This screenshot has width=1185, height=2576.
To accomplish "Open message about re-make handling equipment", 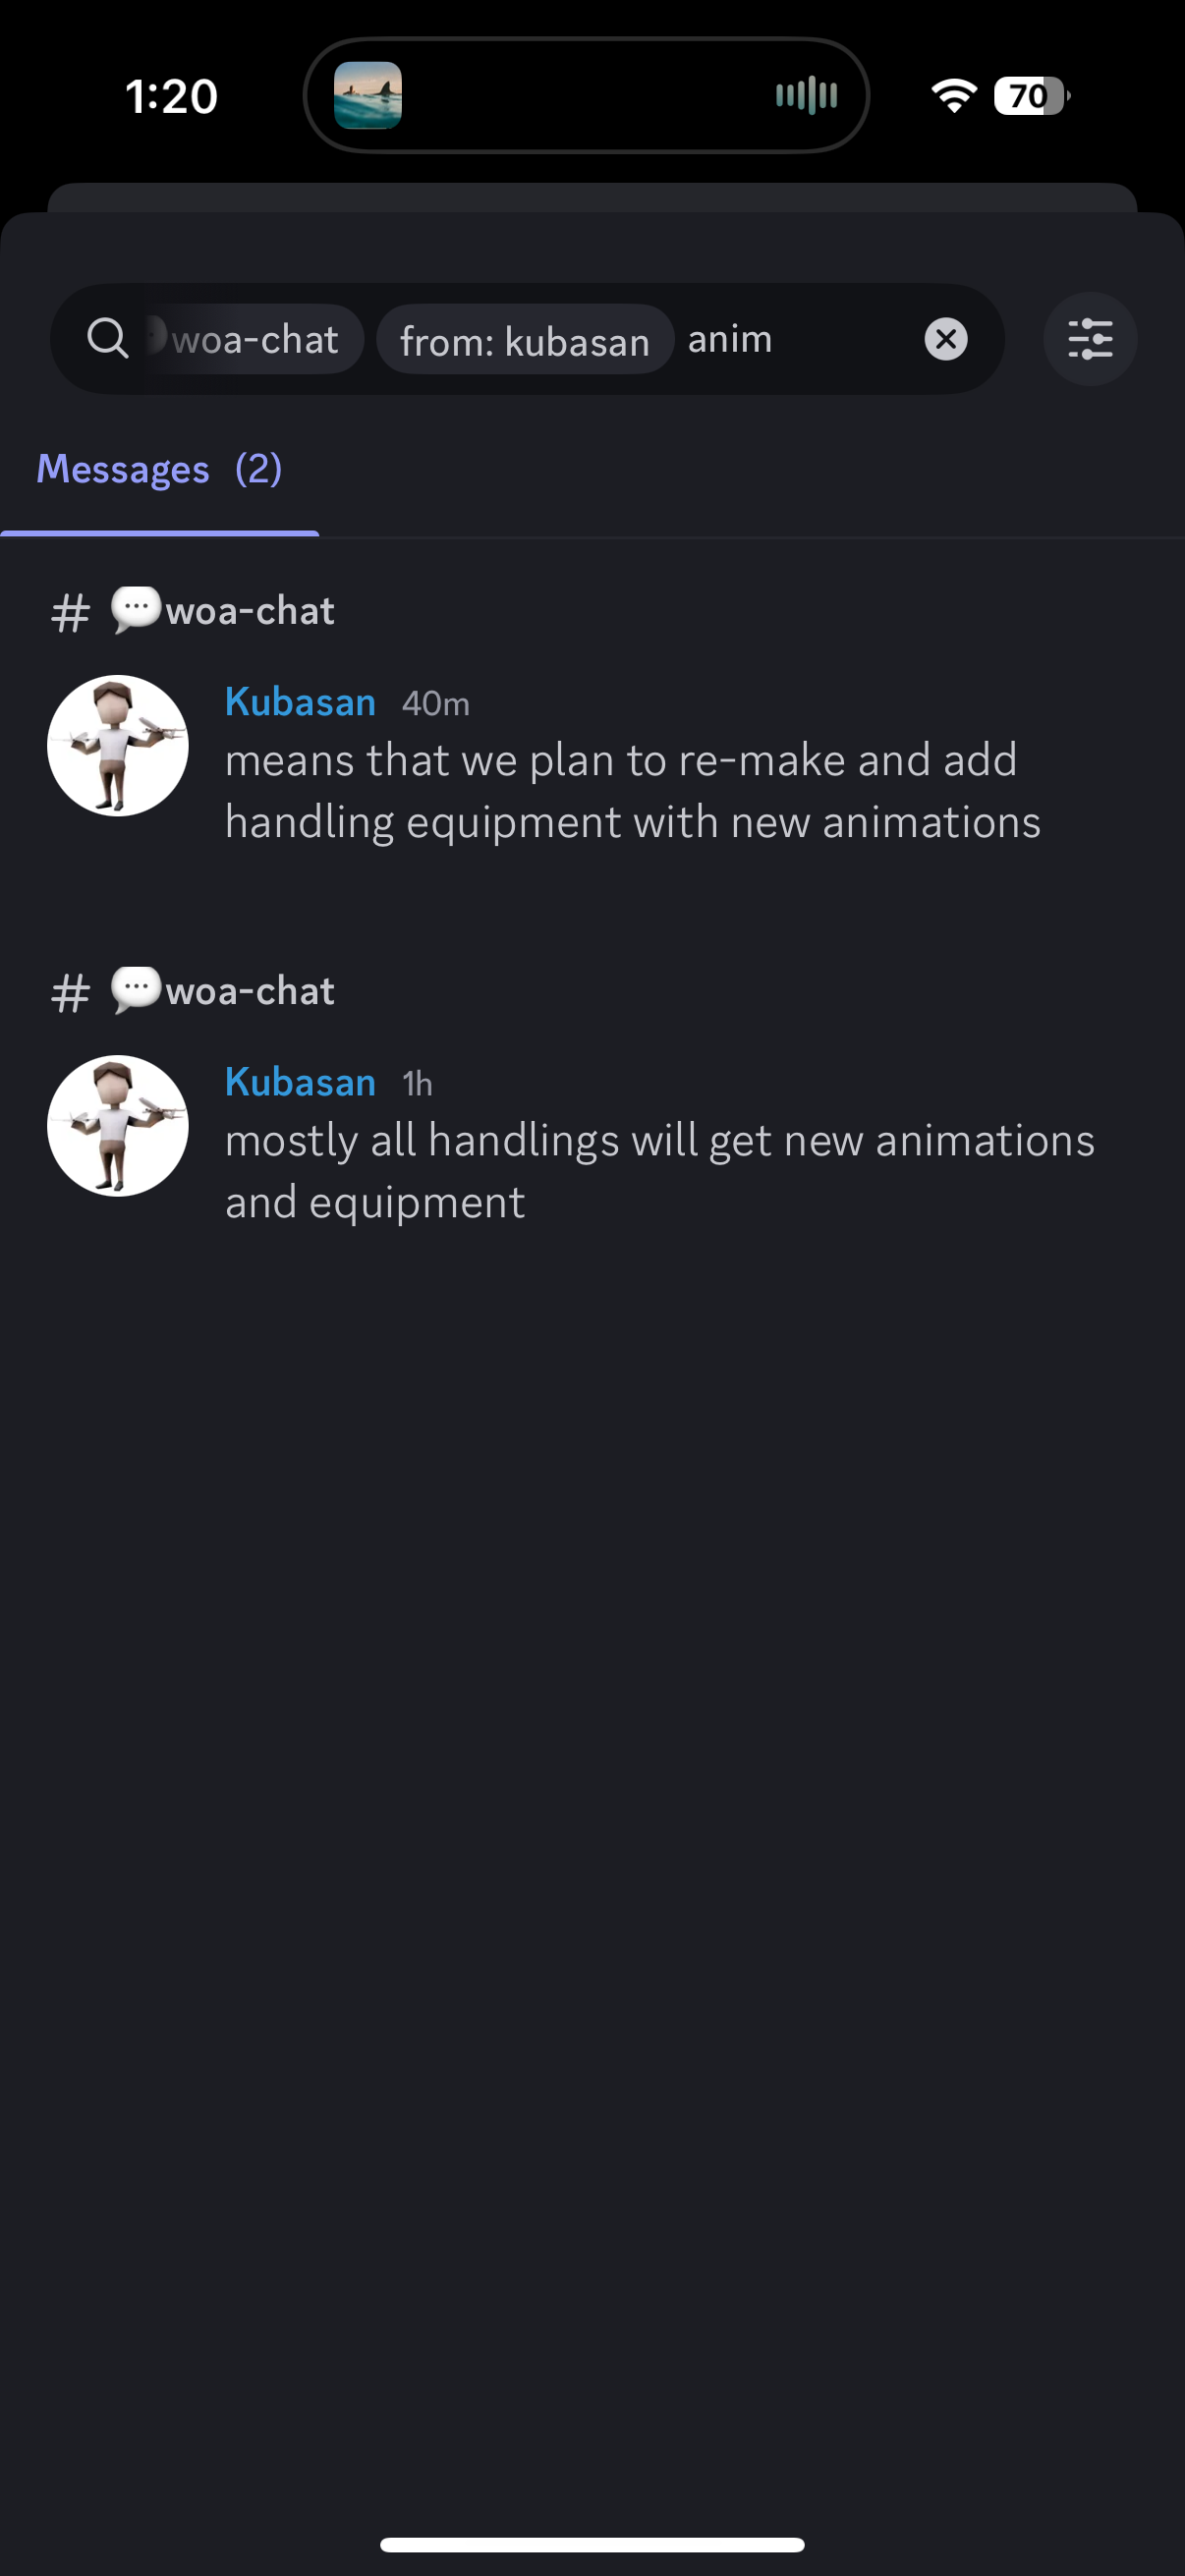I will (633, 790).
